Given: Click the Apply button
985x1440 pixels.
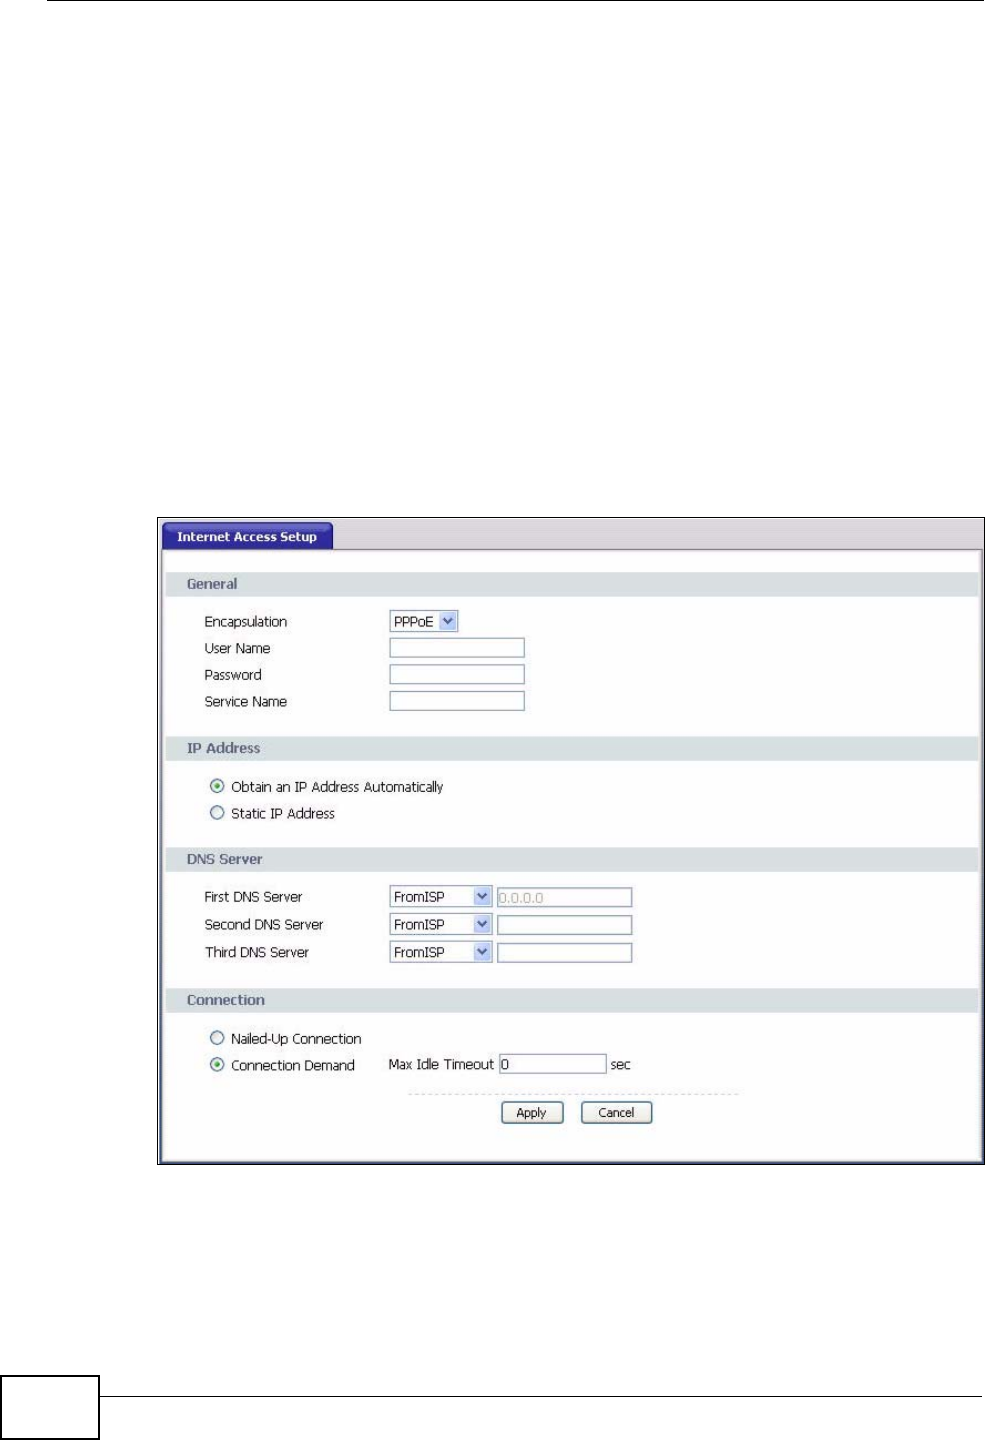Looking at the screenshot, I should [x=532, y=1113].
